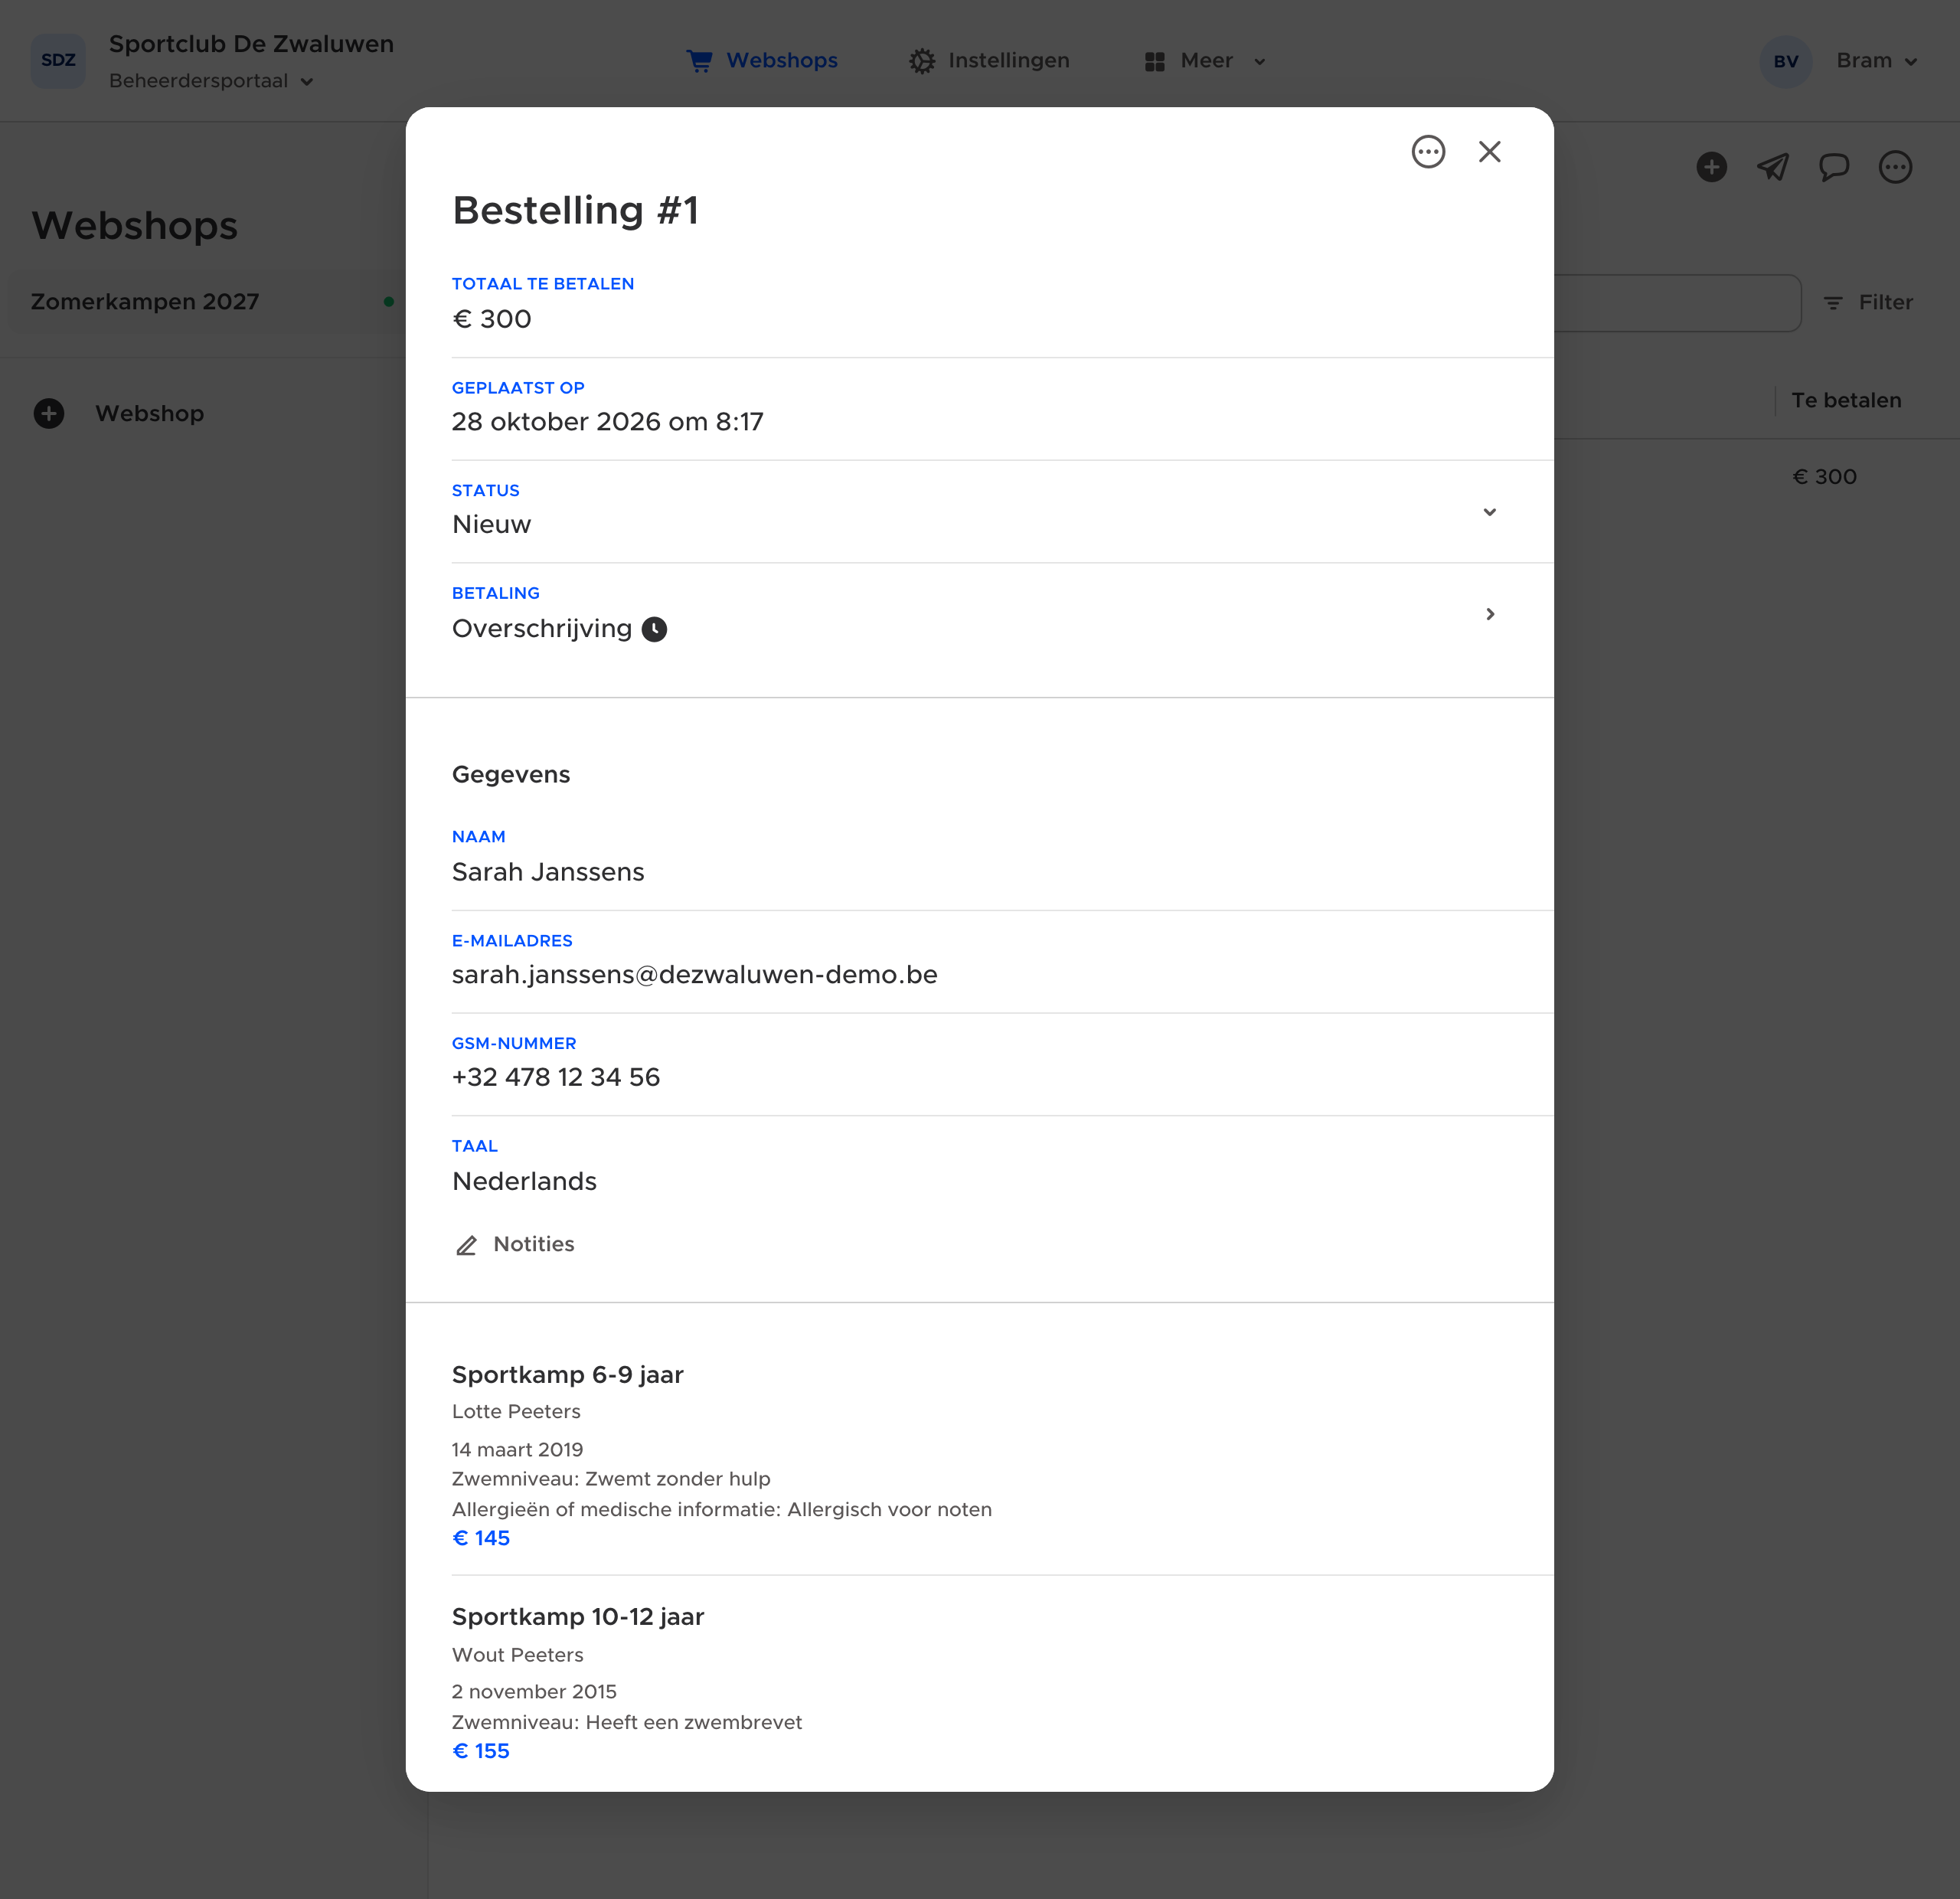Sort by the Te betalen column header
The image size is (1960, 1899).
(1846, 400)
